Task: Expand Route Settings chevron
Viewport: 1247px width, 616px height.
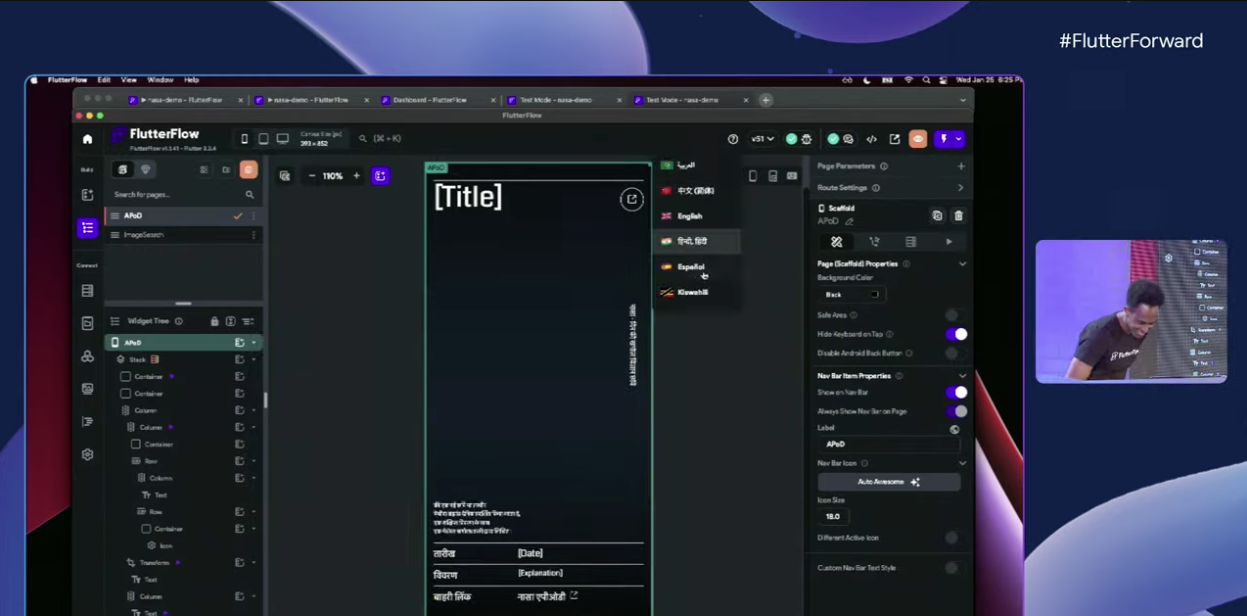Action: coord(961,187)
